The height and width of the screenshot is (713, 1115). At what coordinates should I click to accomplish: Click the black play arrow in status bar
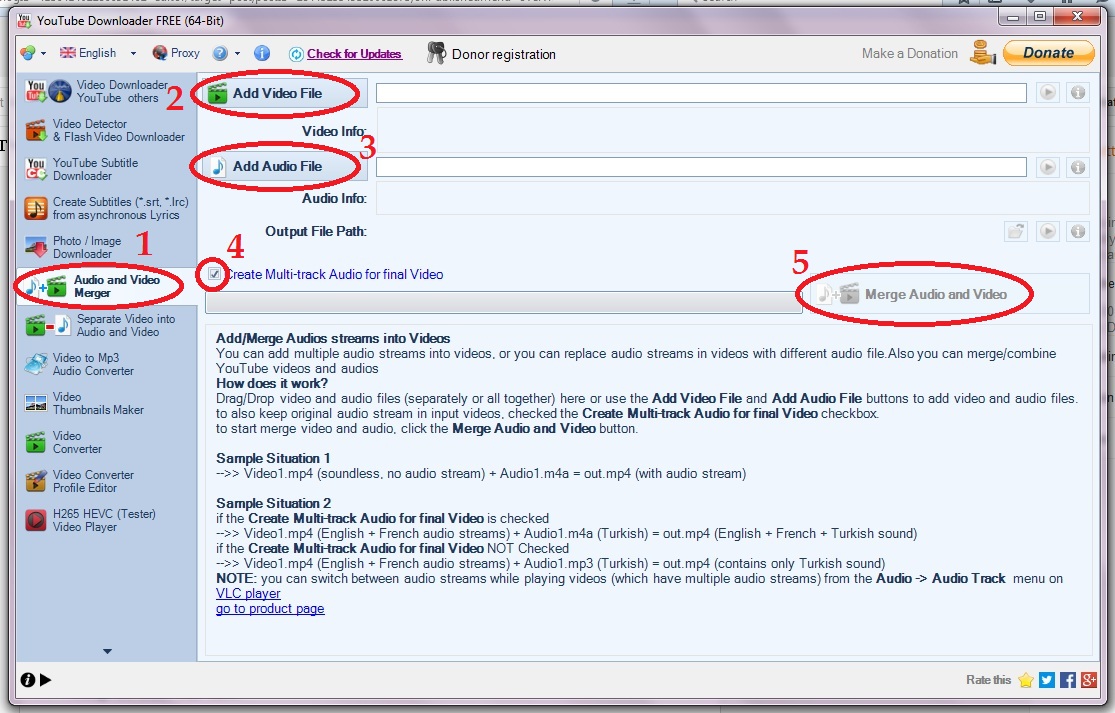point(46,680)
